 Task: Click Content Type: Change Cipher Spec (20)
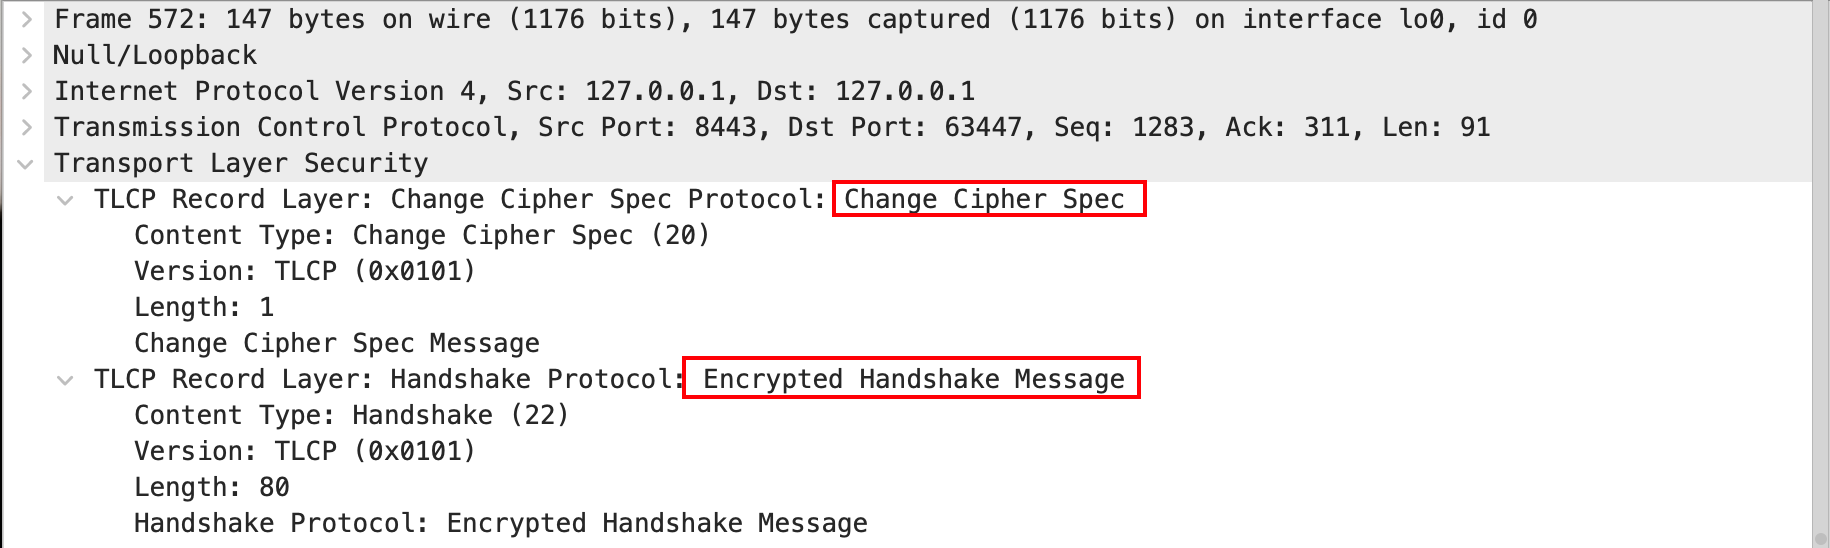pyautogui.click(x=421, y=235)
